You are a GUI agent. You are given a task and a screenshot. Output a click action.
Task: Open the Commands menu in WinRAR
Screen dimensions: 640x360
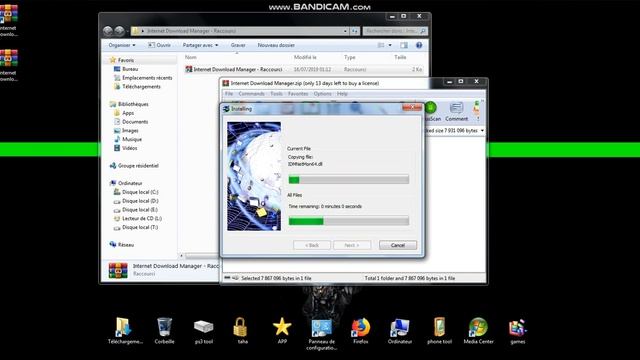point(251,94)
